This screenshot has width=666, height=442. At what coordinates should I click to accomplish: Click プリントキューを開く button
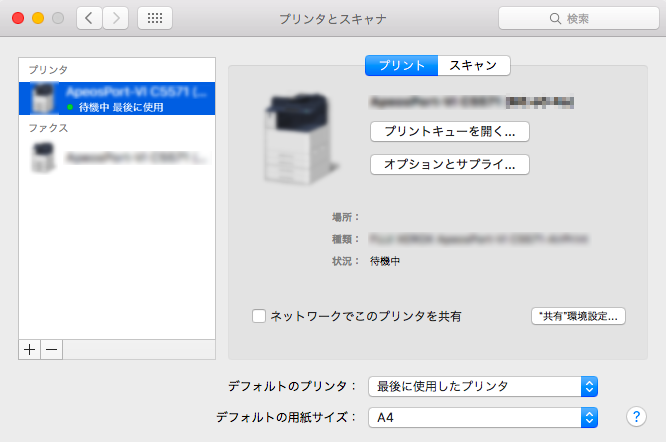coord(449,131)
